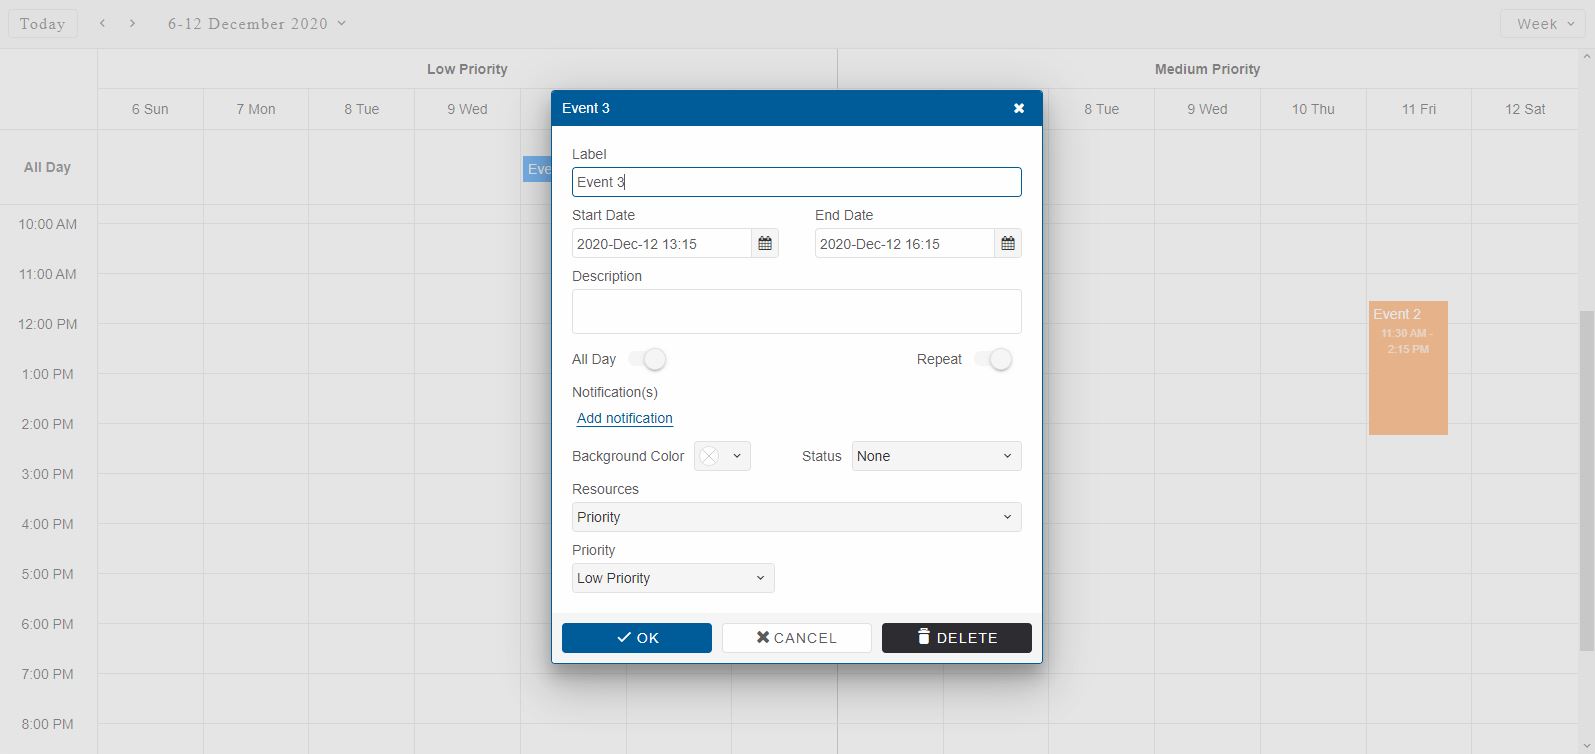Click the All Day row label
The width and height of the screenshot is (1595, 754).
click(x=47, y=167)
